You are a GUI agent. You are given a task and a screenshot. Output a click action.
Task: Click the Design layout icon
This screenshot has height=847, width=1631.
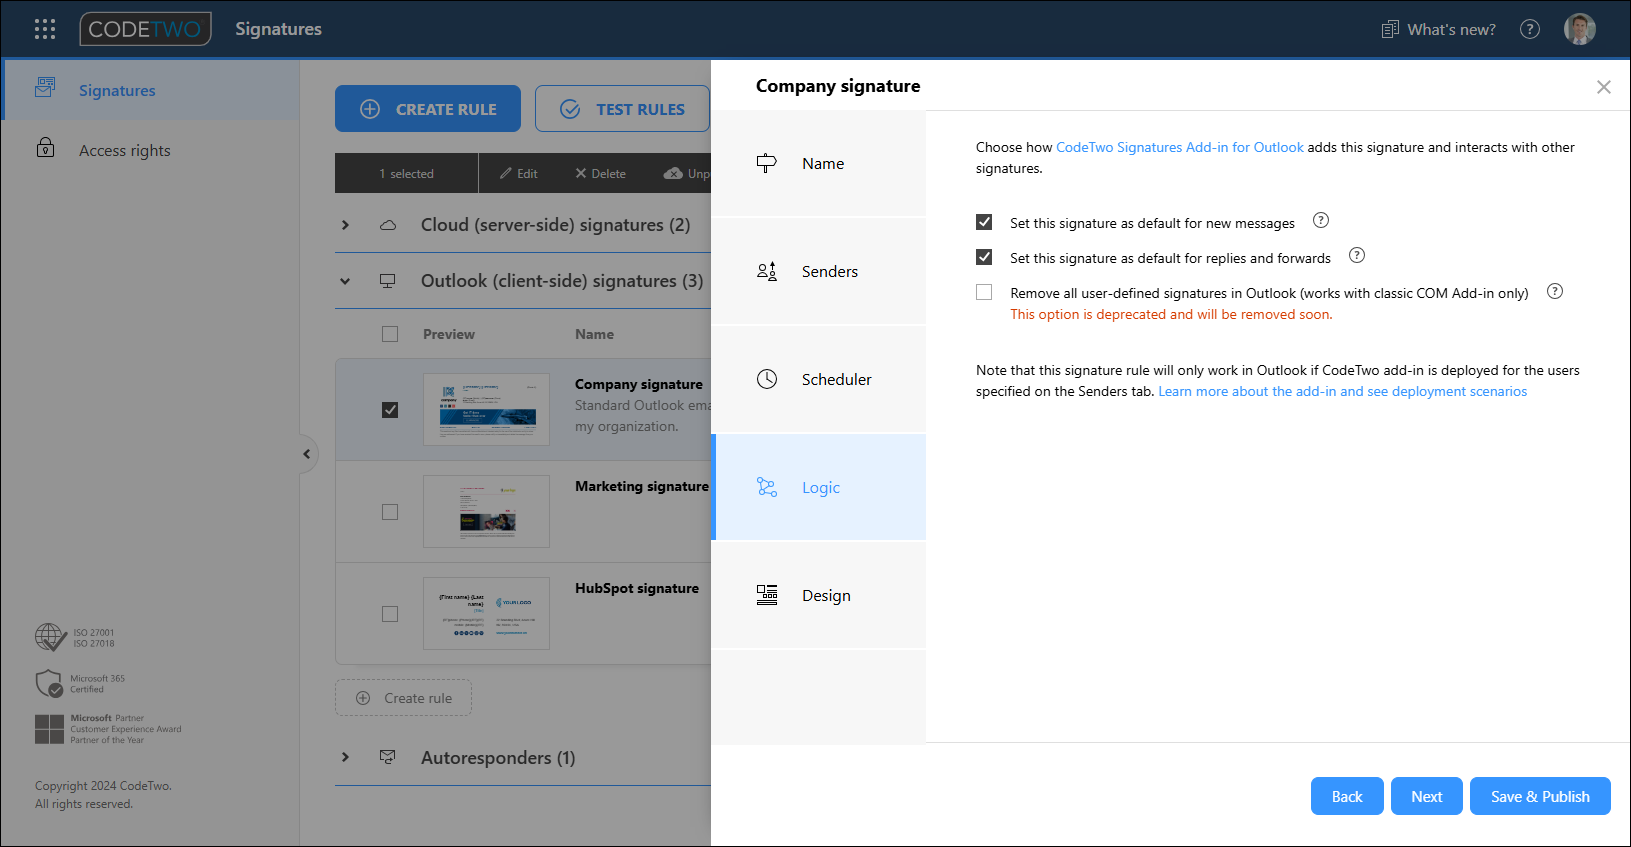click(x=767, y=595)
